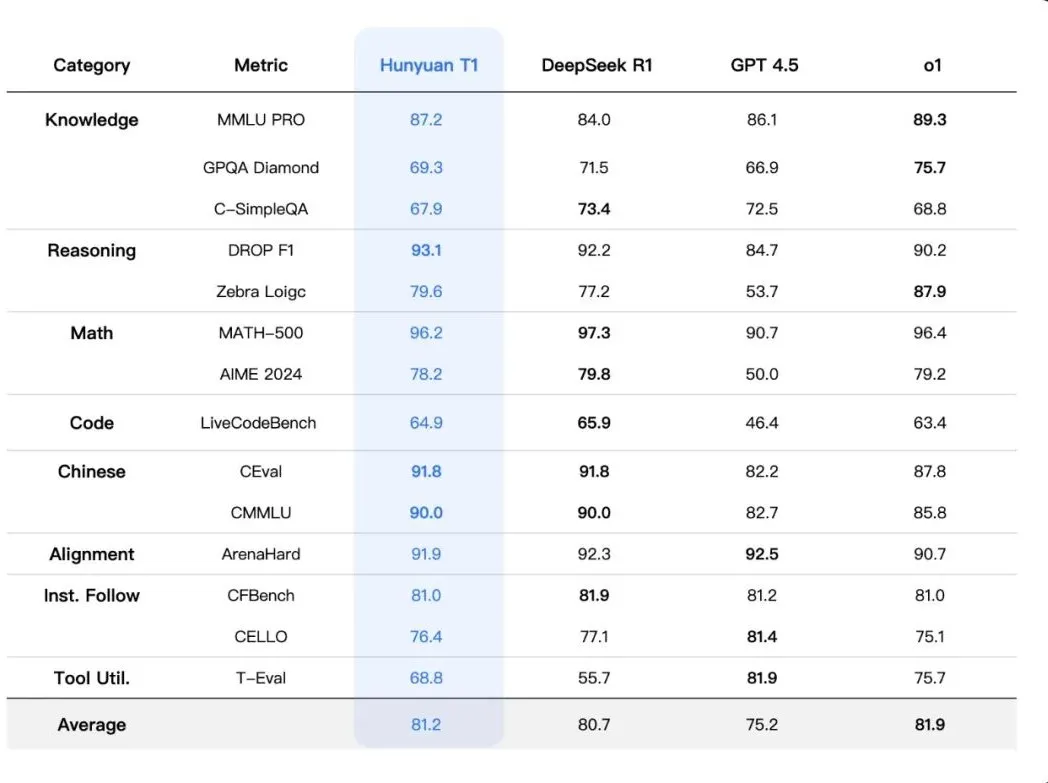Select the Inst. Follow category label
This screenshot has height=783, width=1048.
(92, 596)
